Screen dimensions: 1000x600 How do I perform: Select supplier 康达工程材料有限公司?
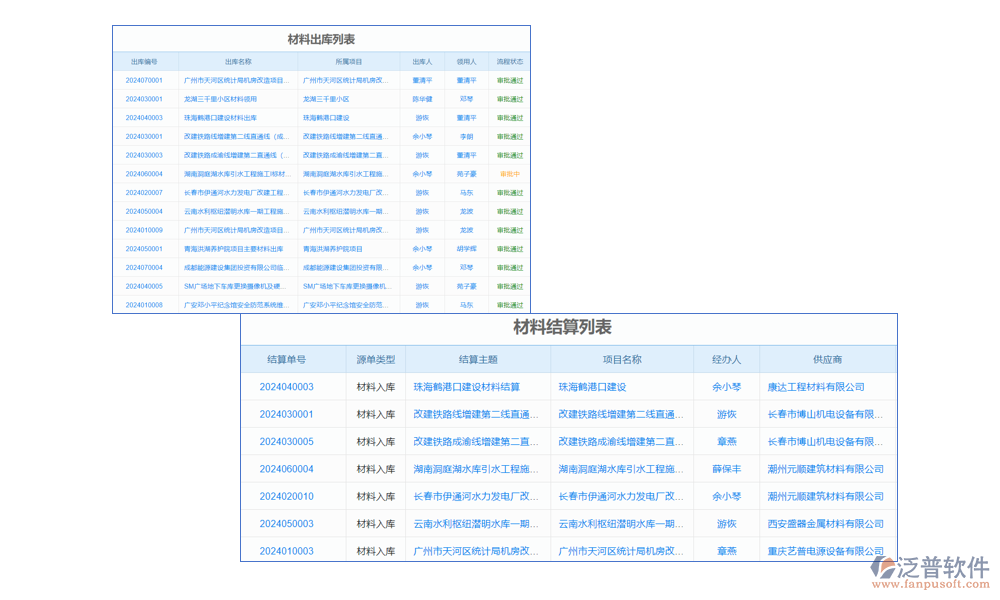point(815,386)
